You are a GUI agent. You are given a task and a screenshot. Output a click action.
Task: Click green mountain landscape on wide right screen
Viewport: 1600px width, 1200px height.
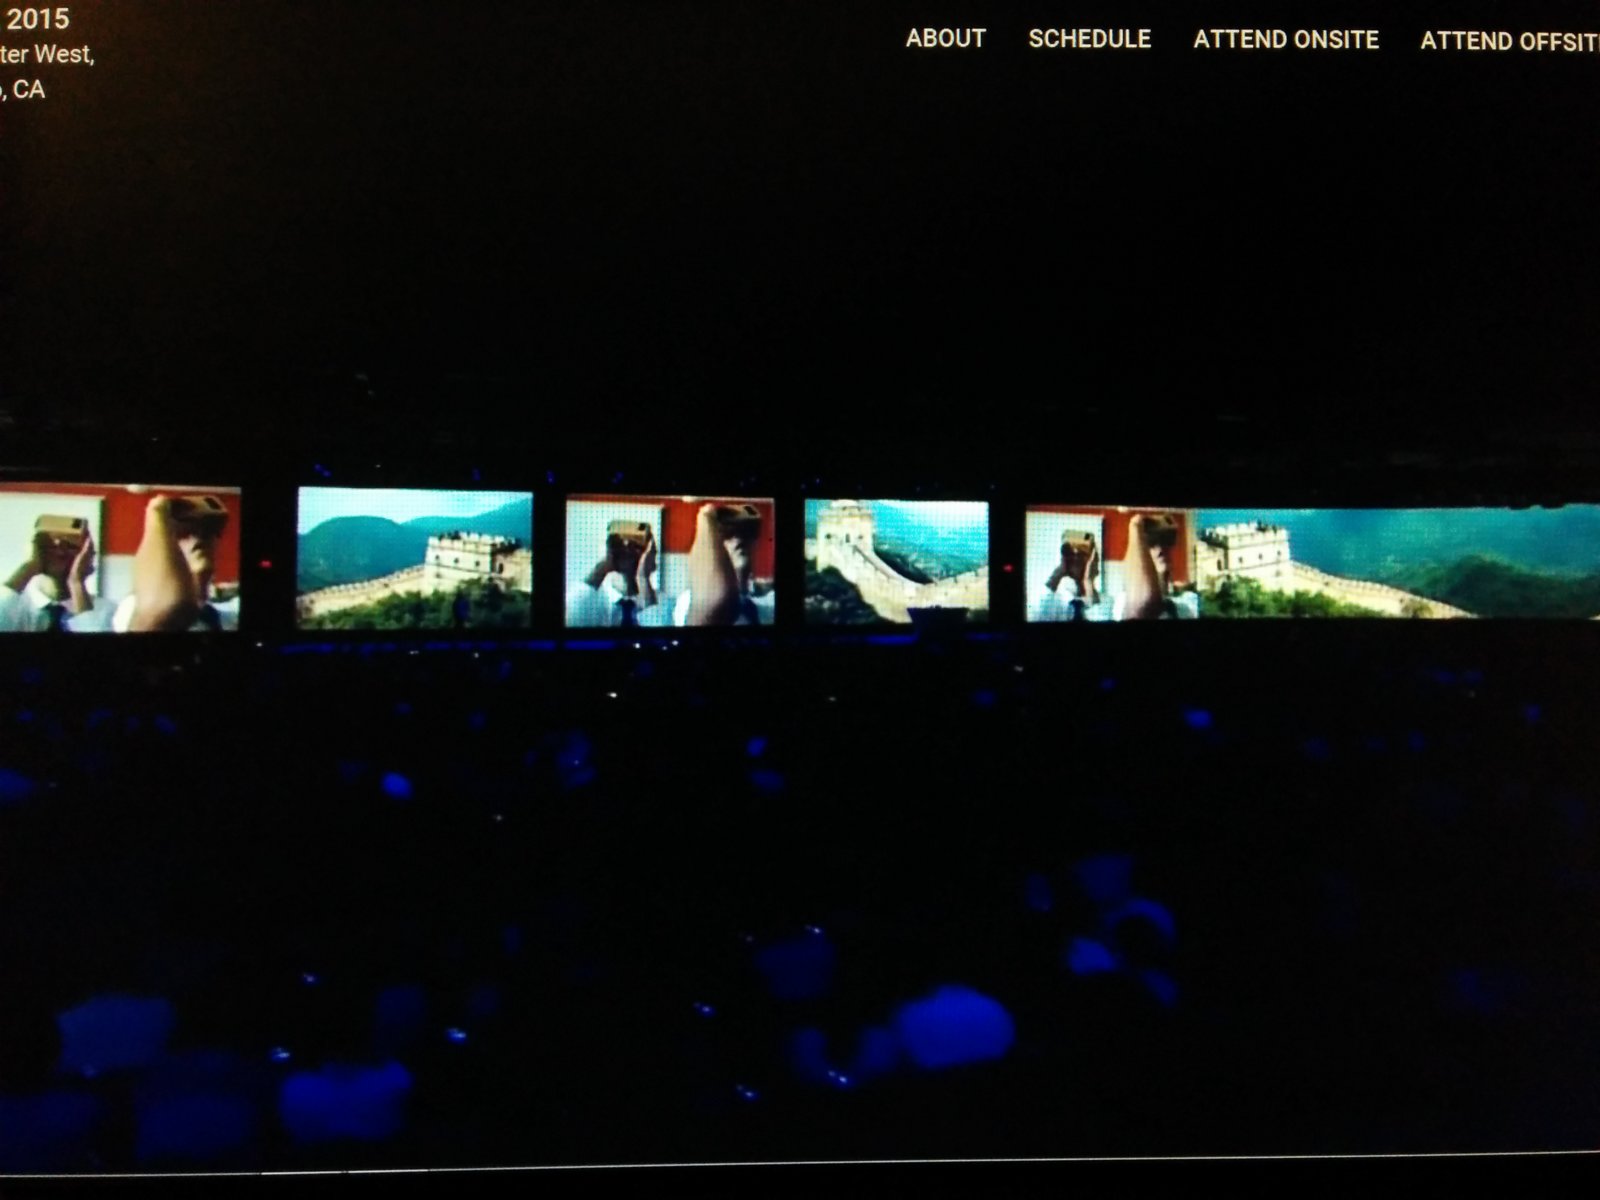[1480, 575]
